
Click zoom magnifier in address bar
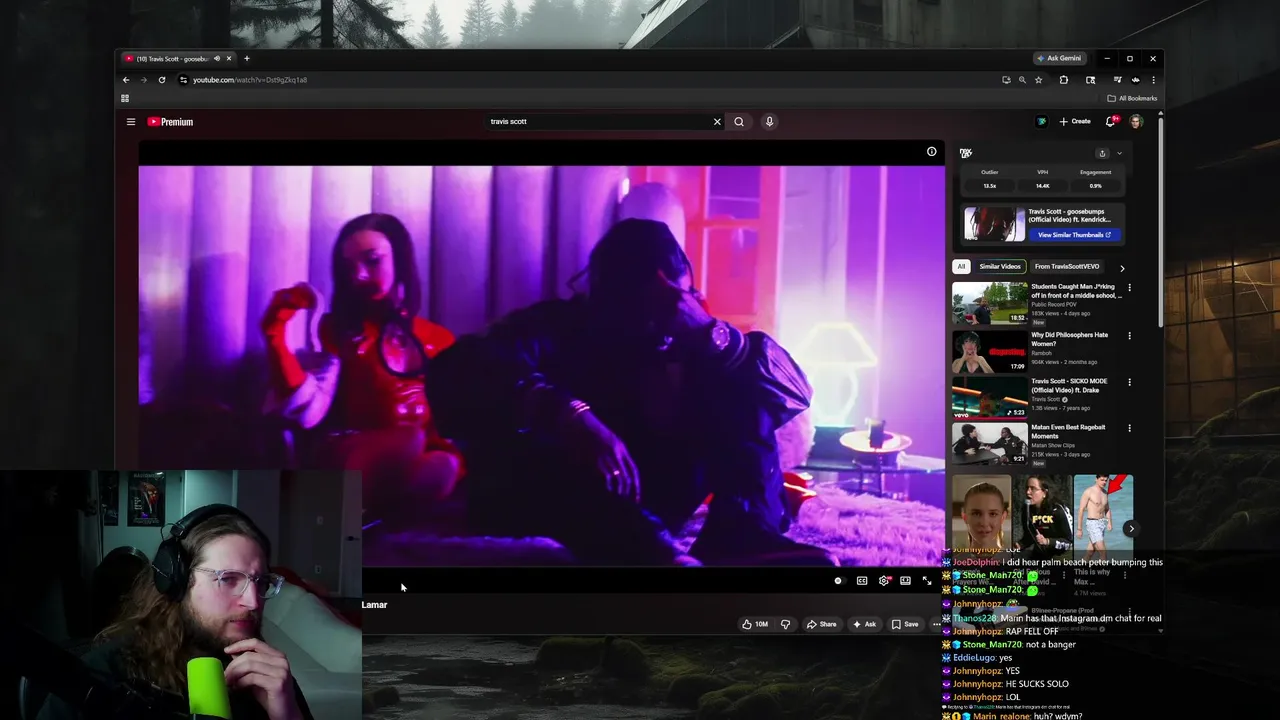pyautogui.click(x=1022, y=80)
